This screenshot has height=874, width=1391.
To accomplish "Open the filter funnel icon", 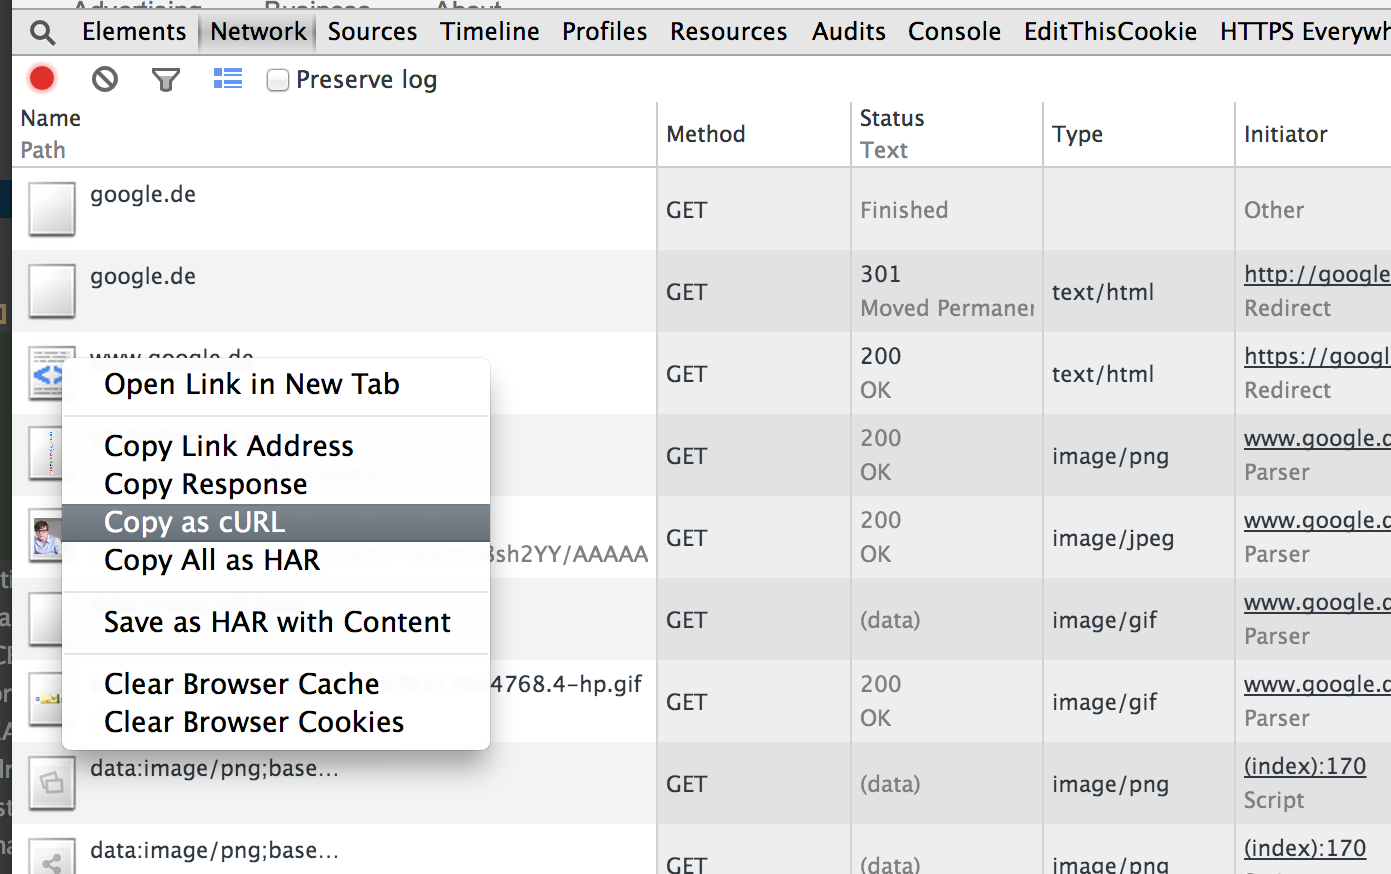I will (x=166, y=79).
